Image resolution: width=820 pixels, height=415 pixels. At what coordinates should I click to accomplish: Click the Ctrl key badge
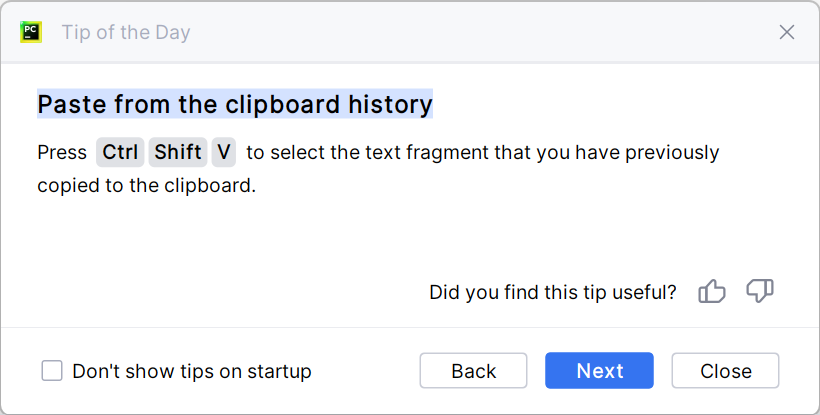(x=120, y=152)
